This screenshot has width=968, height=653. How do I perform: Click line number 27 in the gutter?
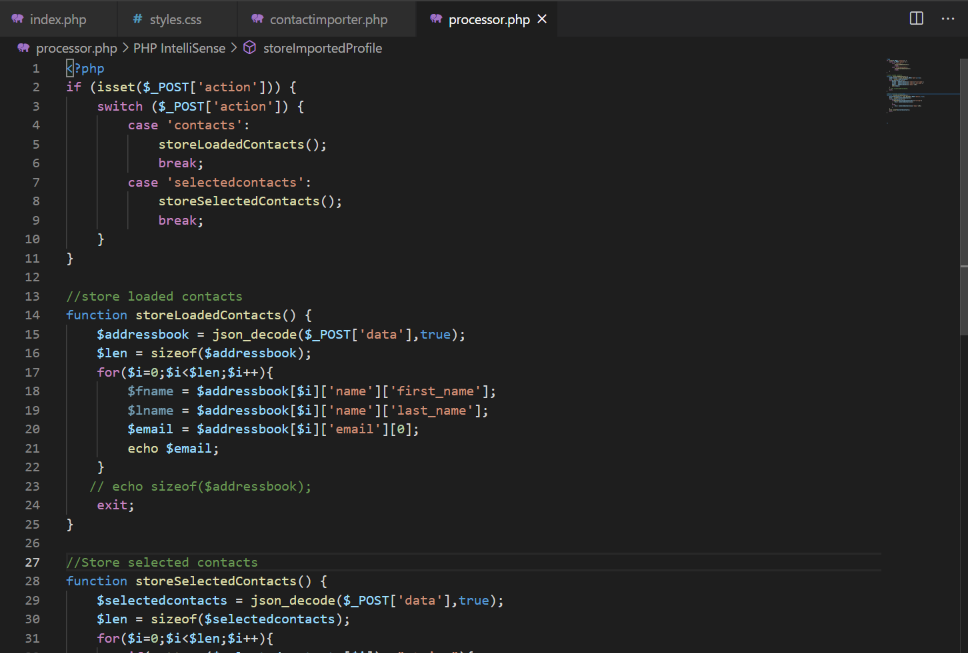coord(32,562)
